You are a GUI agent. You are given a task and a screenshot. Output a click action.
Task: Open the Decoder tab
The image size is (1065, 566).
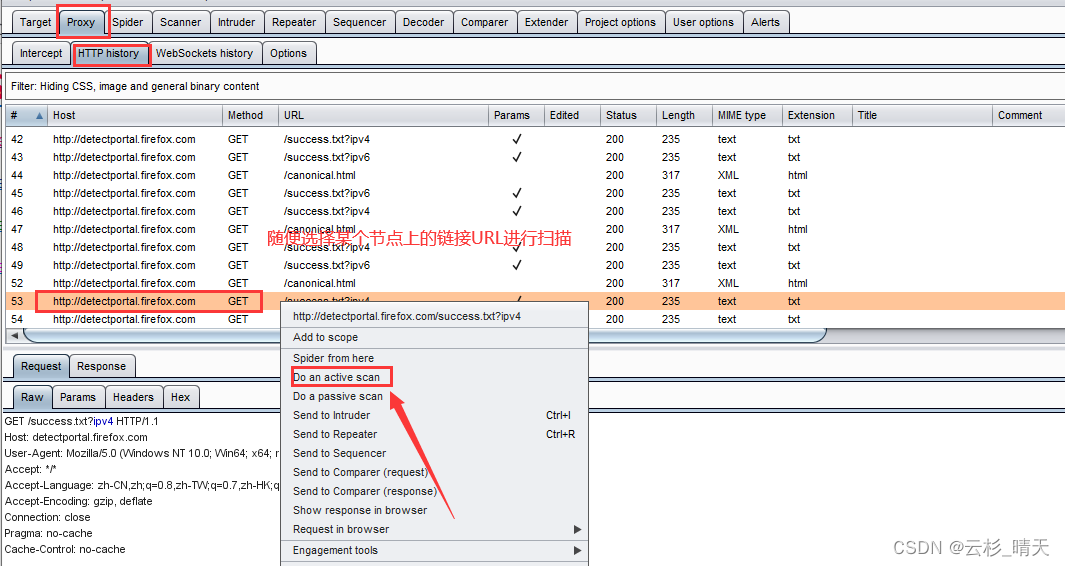pyautogui.click(x=423, y=22)
